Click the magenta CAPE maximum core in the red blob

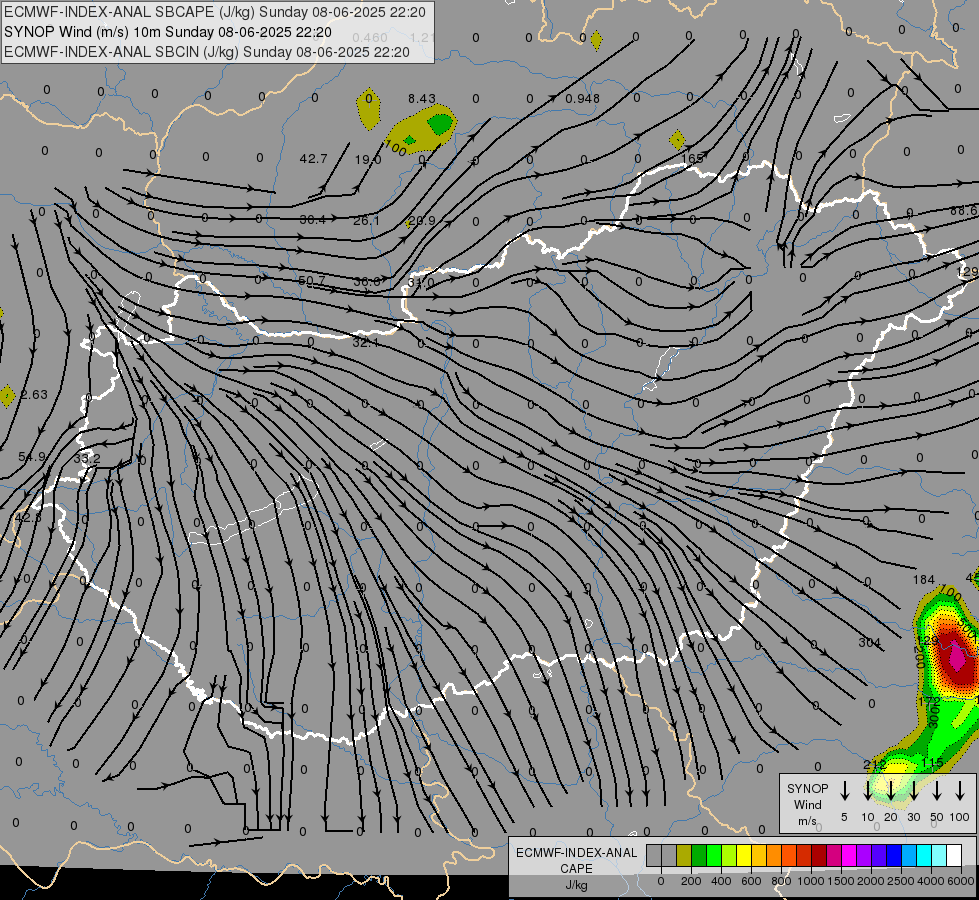[x=957, y=657]
